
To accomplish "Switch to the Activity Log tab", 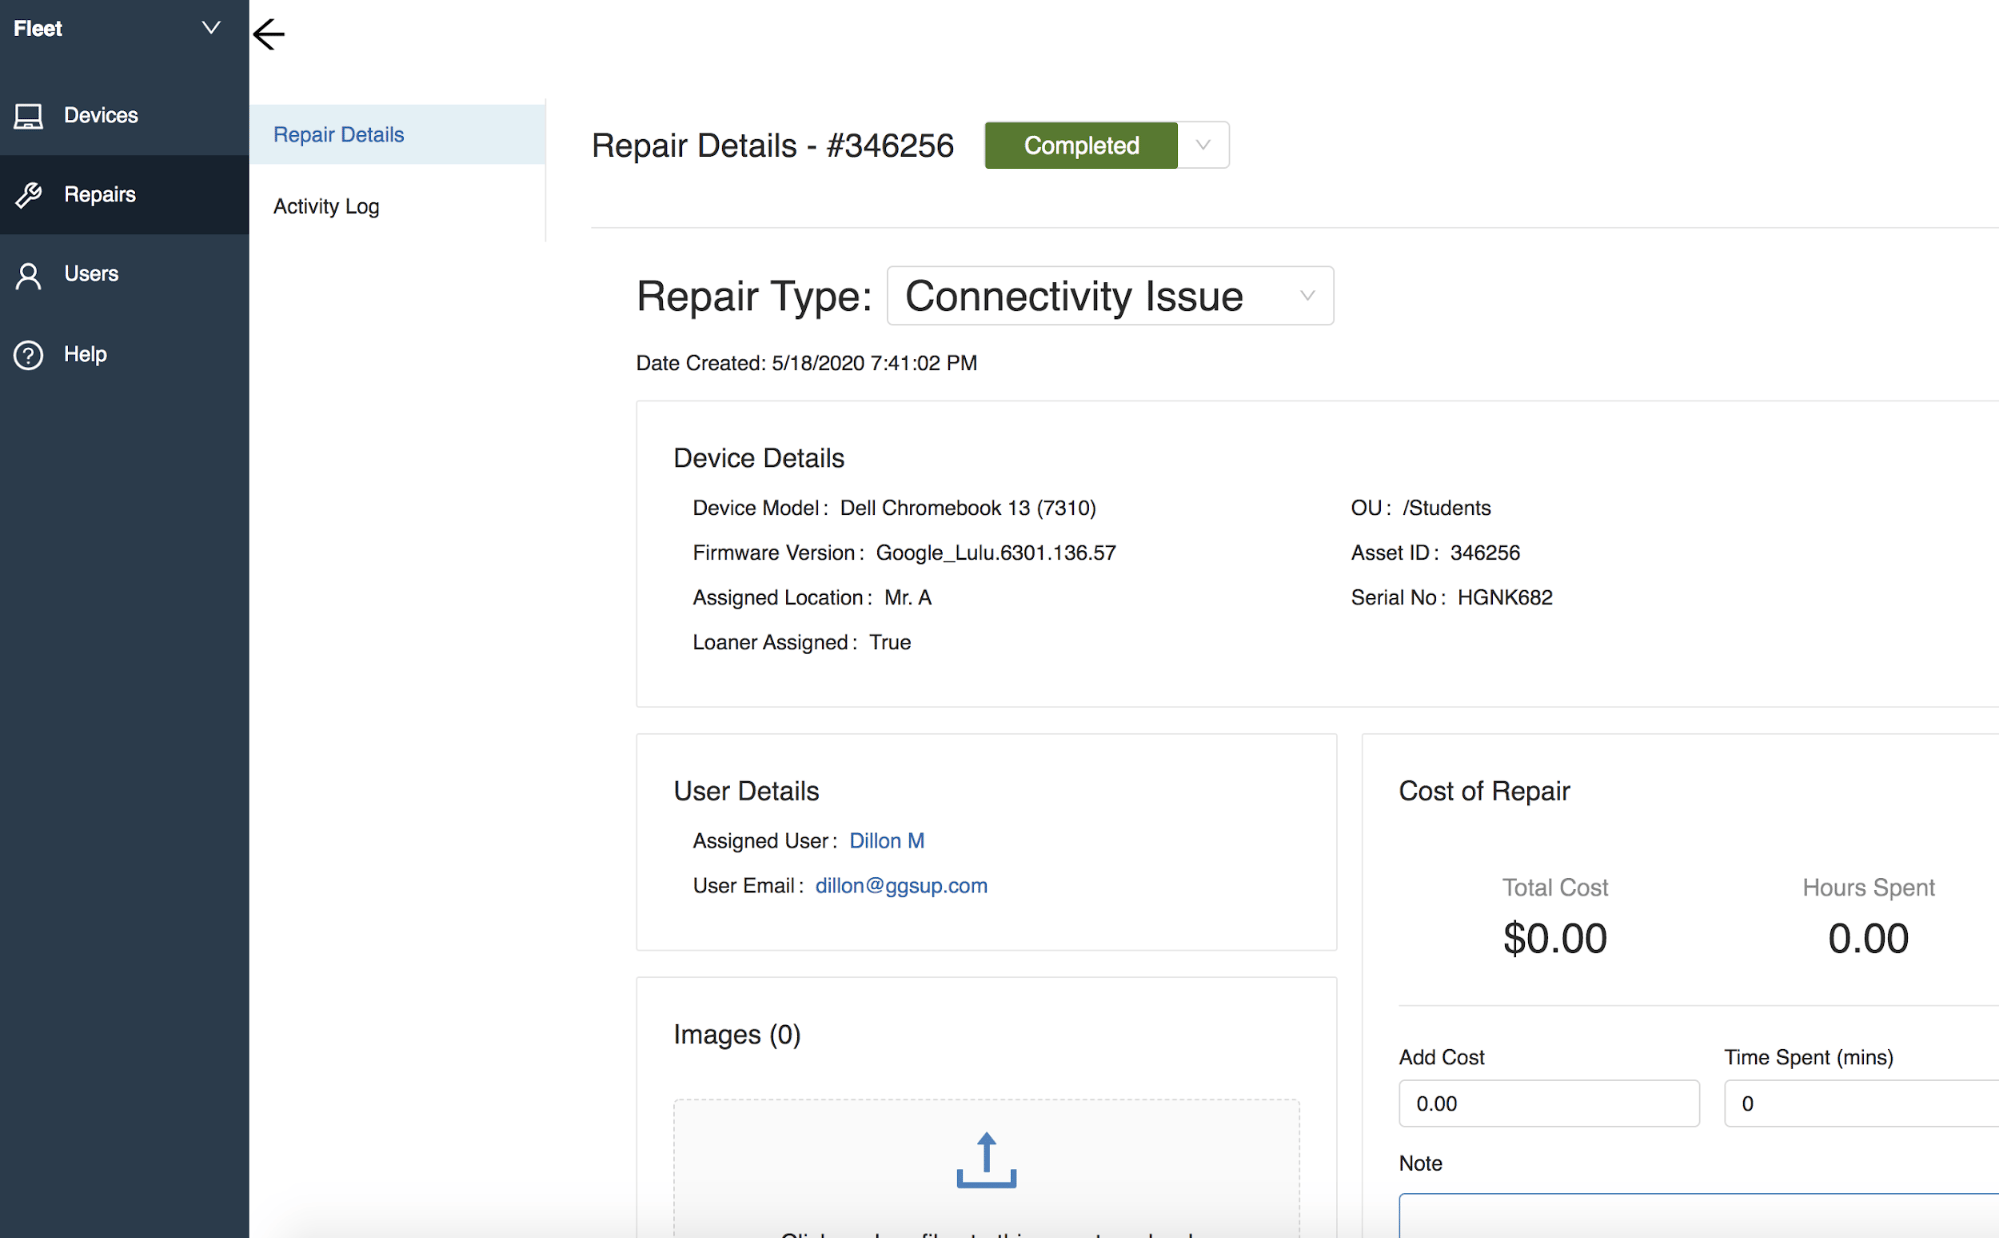I will click(397, 206).
